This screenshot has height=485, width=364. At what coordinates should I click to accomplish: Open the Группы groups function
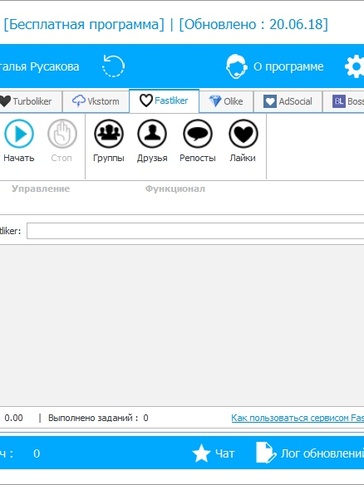tap(109, 134)
